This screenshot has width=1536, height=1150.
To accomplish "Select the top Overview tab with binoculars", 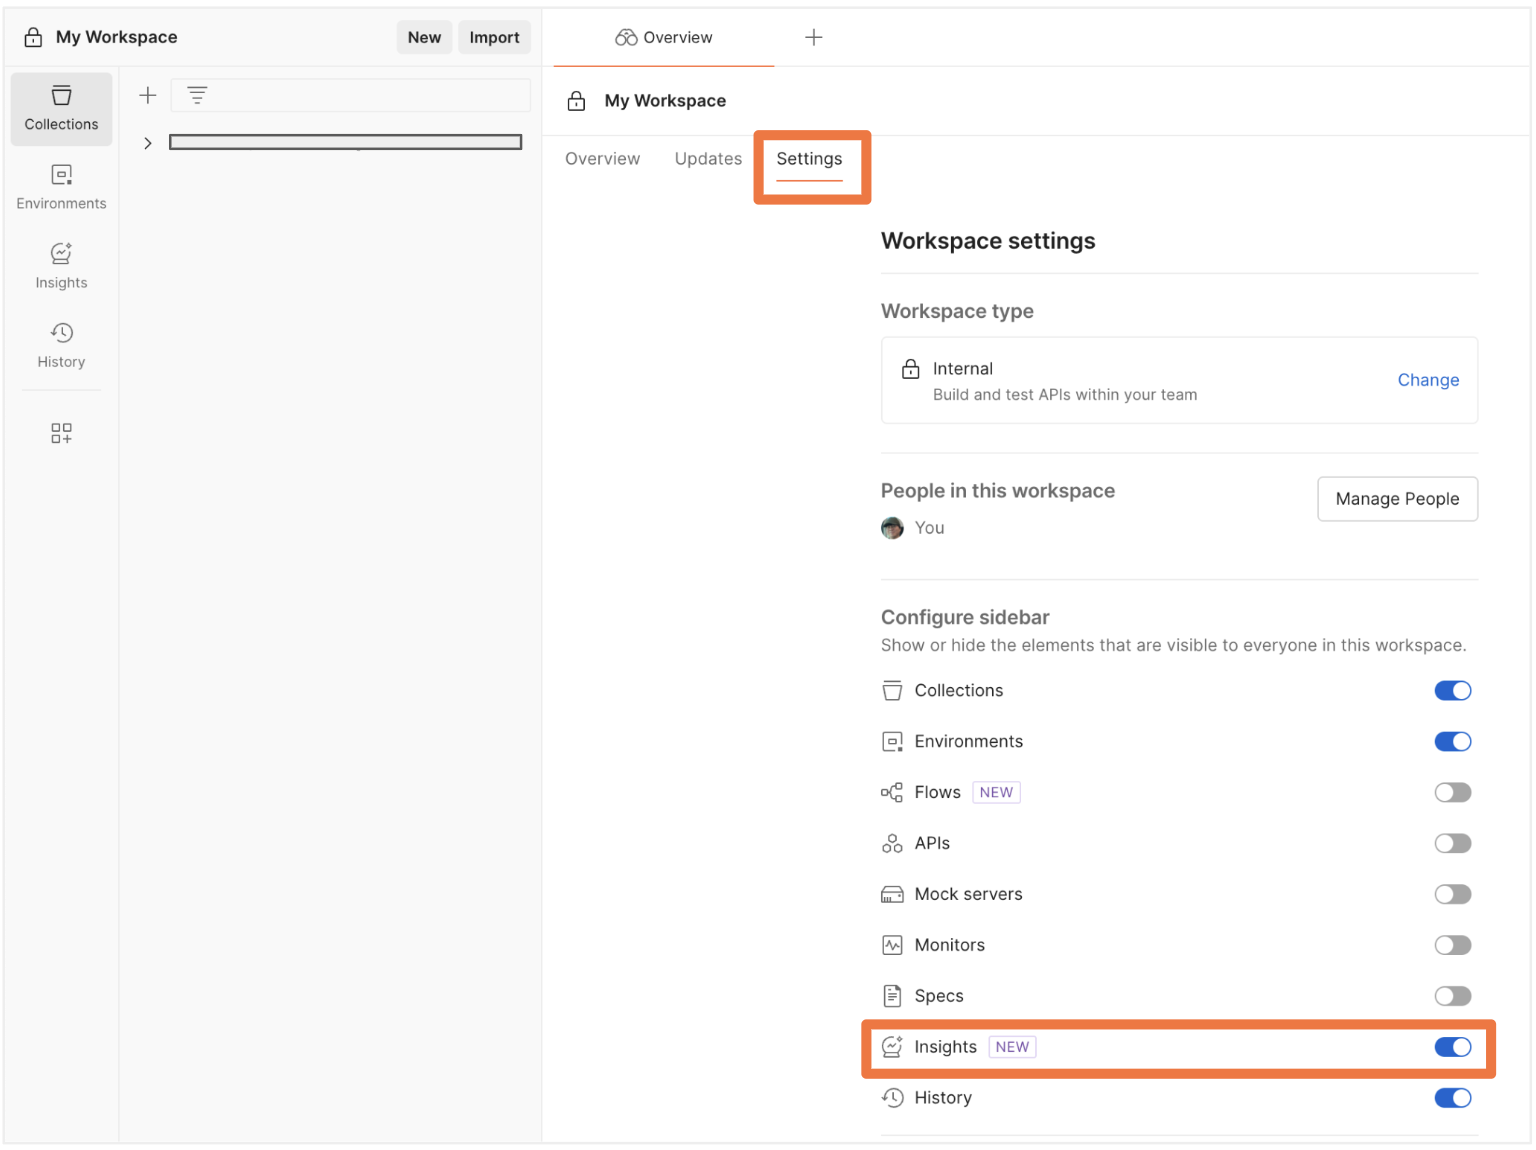I will pos(664,37).
